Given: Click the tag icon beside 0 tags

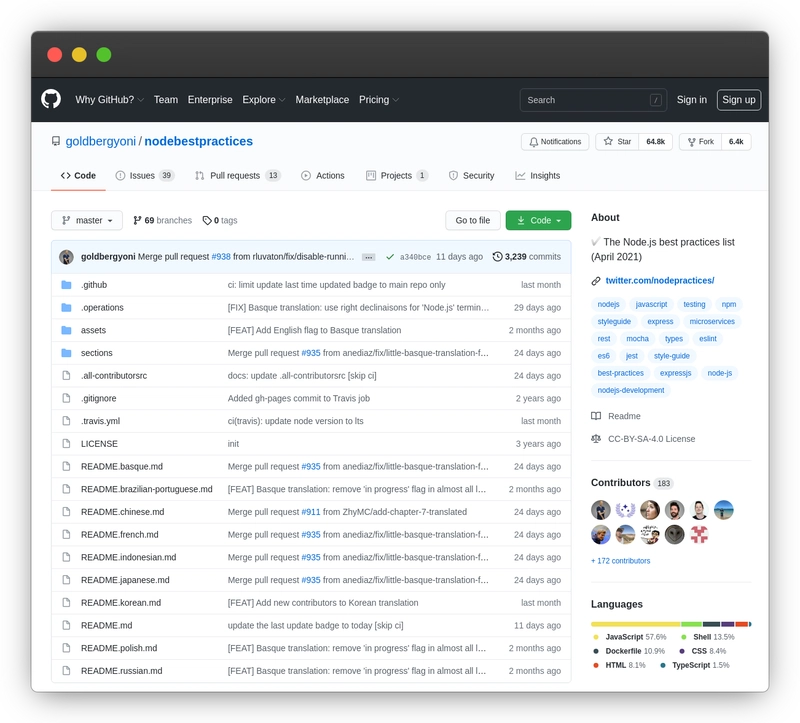Looking at the screenshot, I should point(207,220).
